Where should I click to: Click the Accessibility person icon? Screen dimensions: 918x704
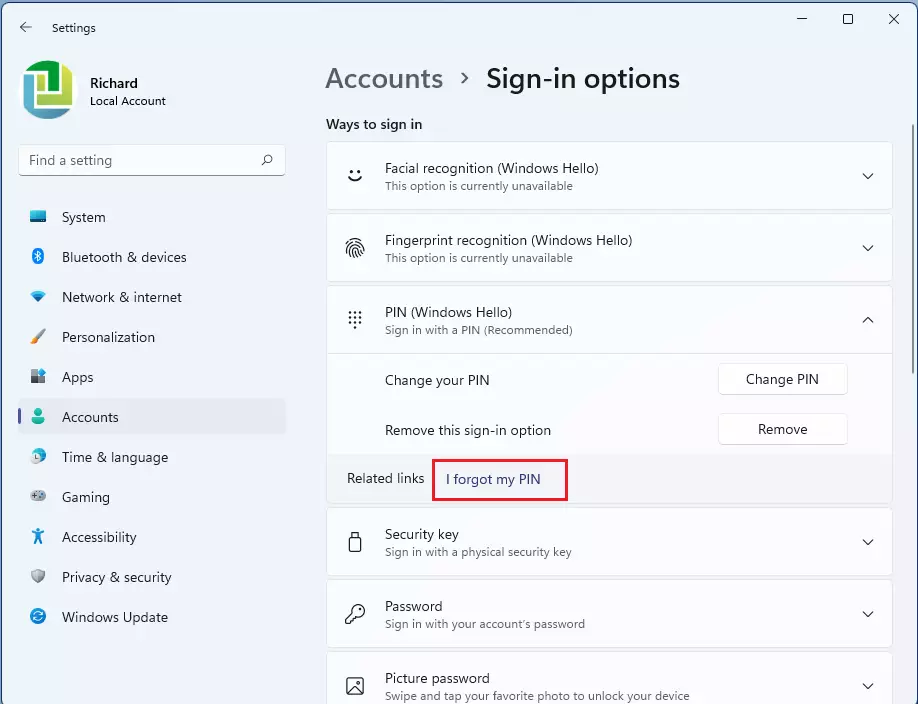pyautogui.click(x=38, y=537)
